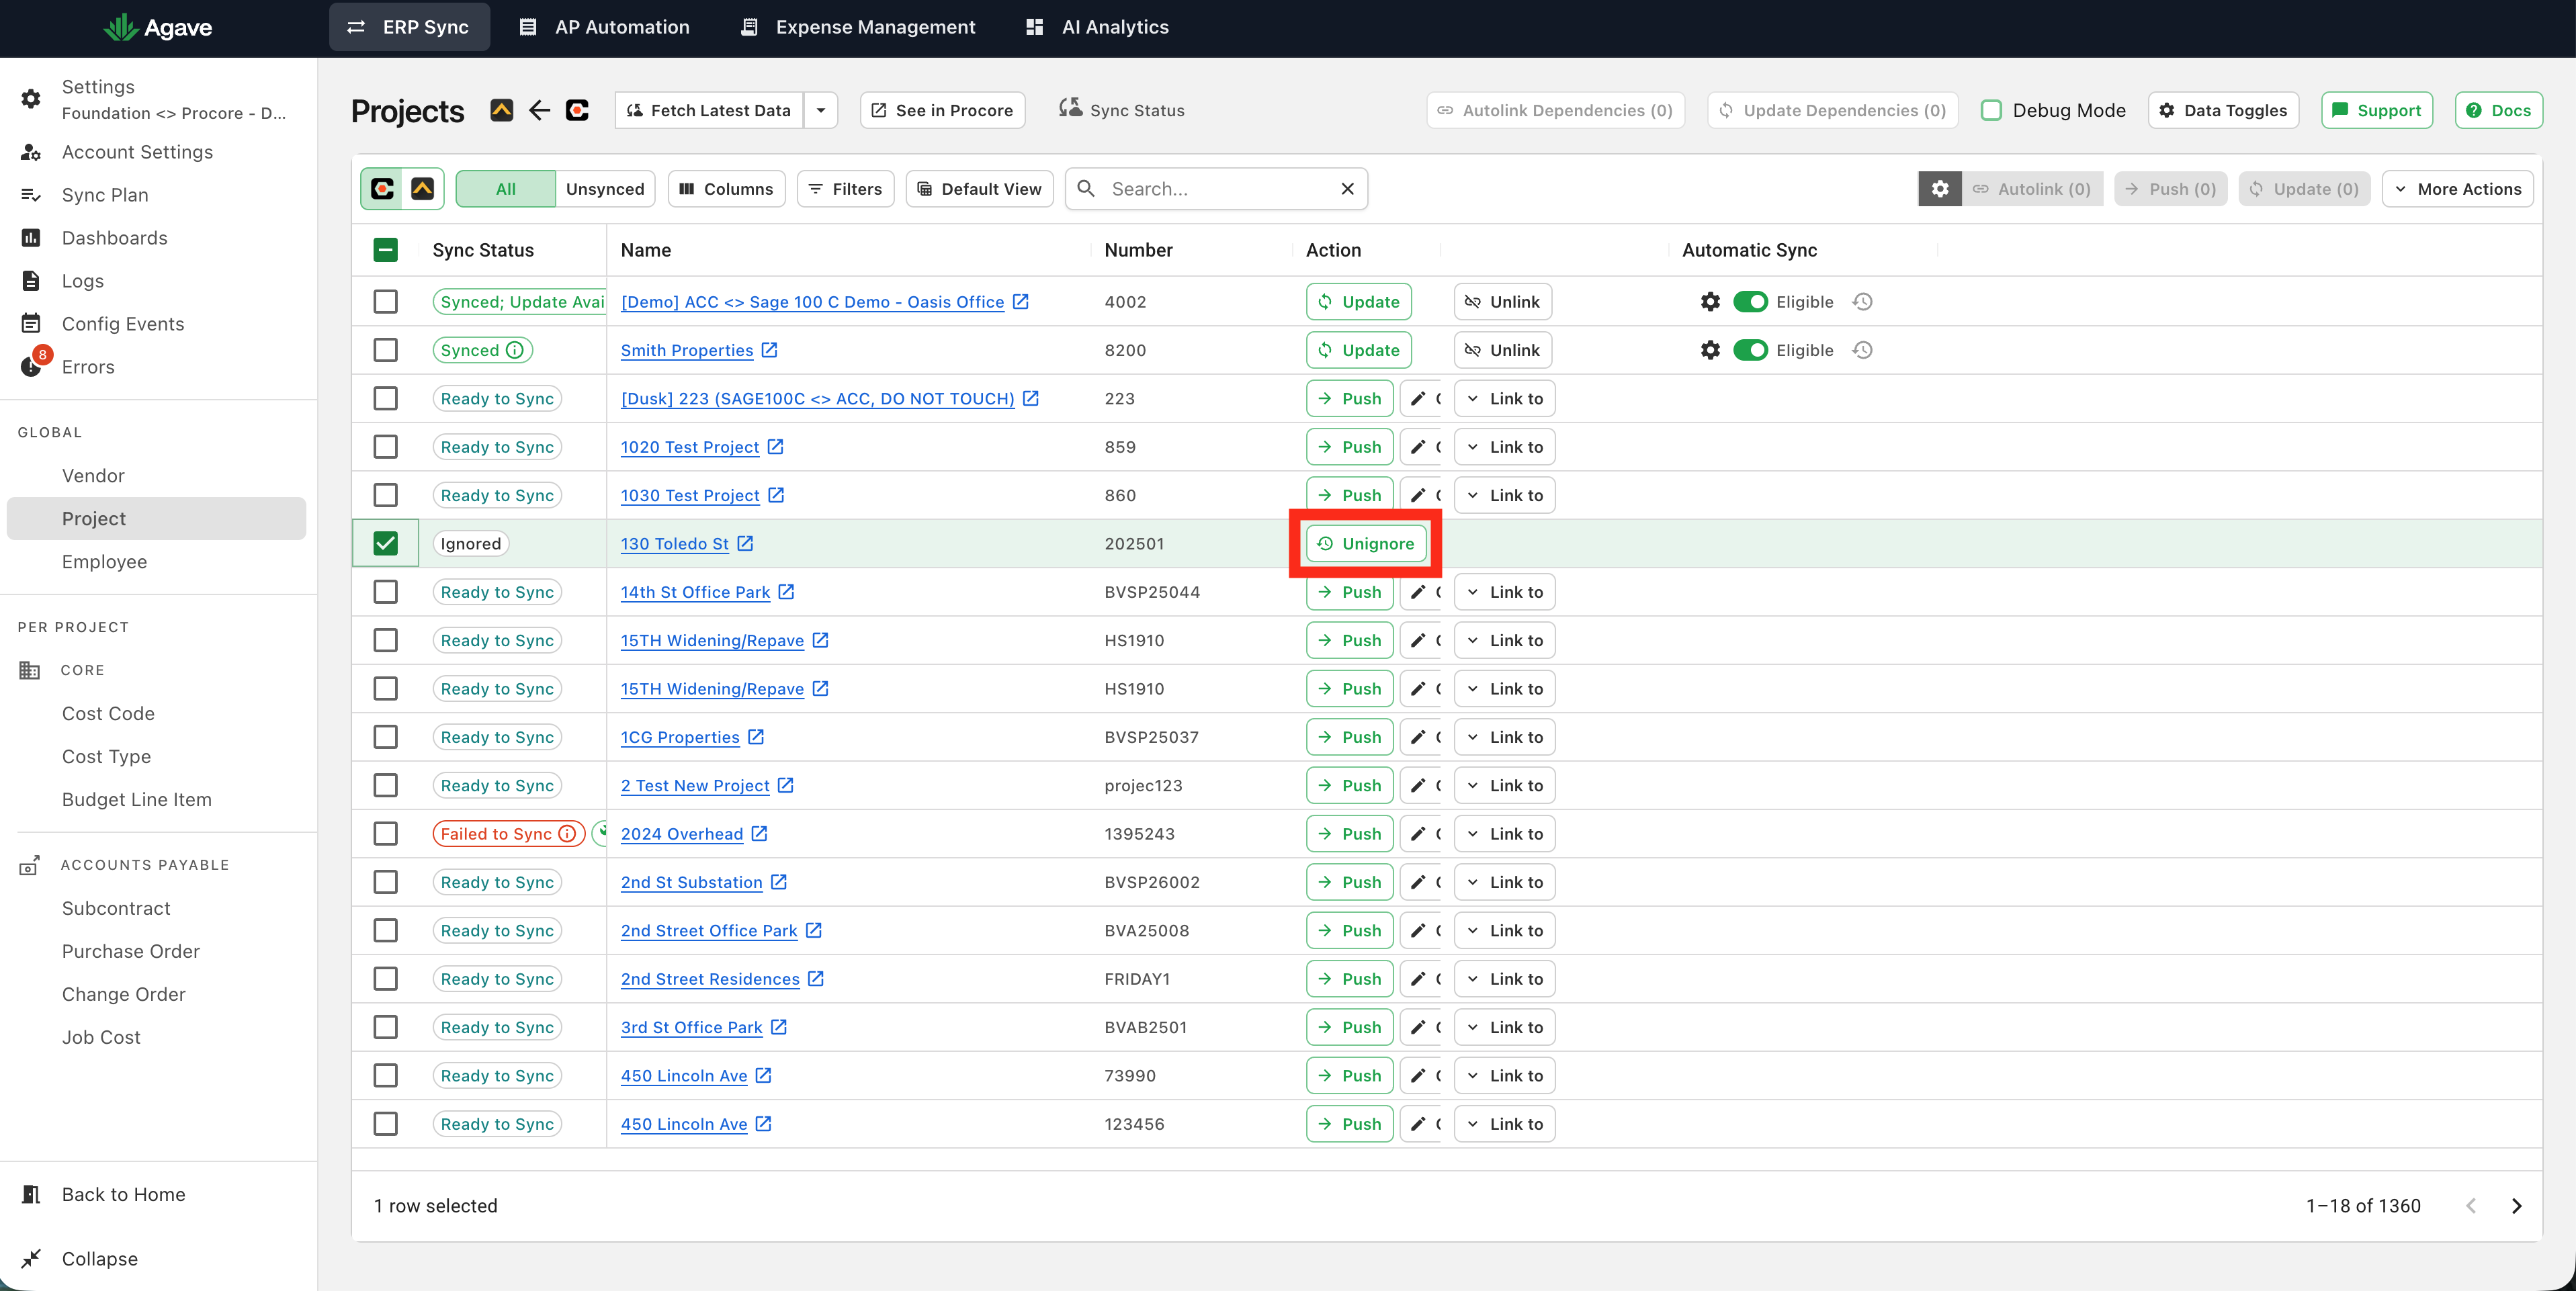Open Support chat button
The image size is (2576, 1291).
[x=2376, y=110]
